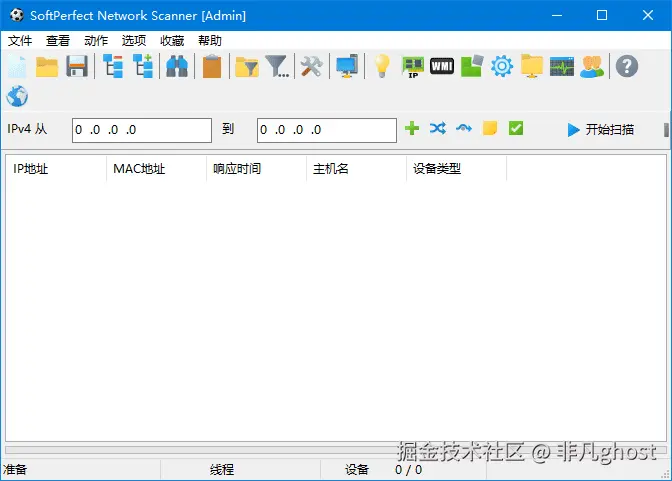Sort by the MAC地址 column header
The image size is (672, 481).
[x=156, y=169]
